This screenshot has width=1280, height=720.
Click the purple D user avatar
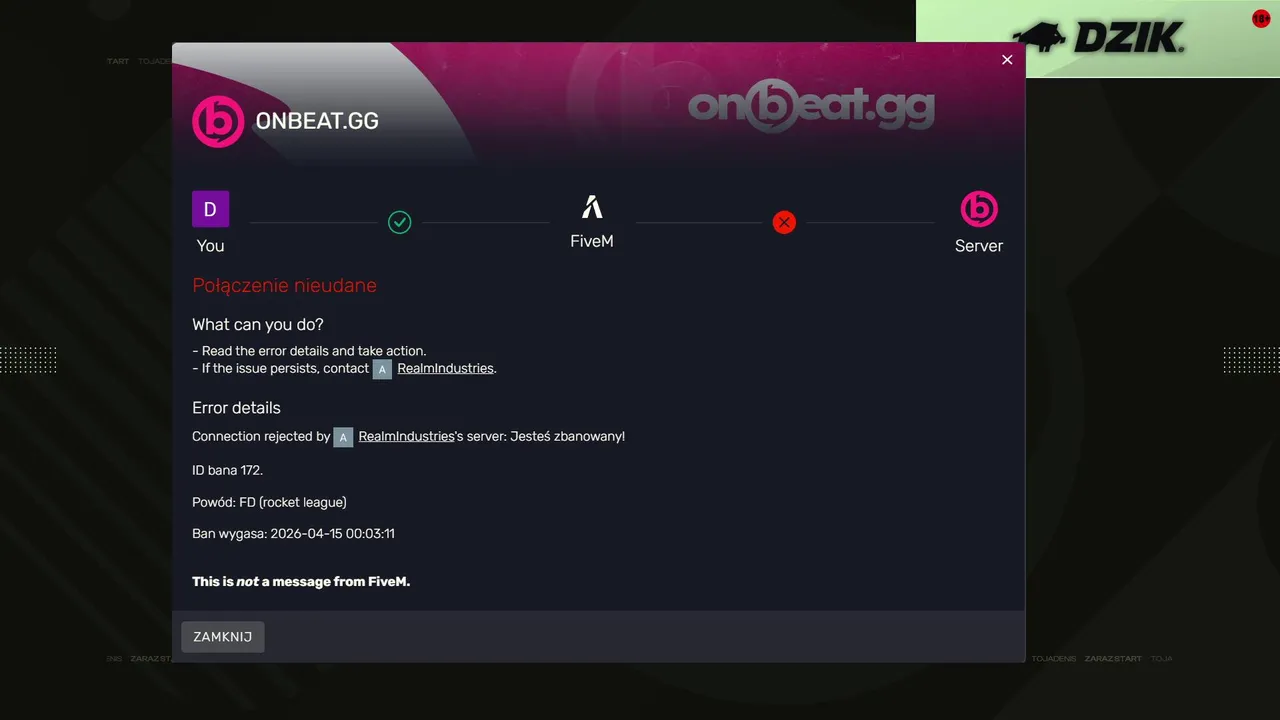click(211, 209)
